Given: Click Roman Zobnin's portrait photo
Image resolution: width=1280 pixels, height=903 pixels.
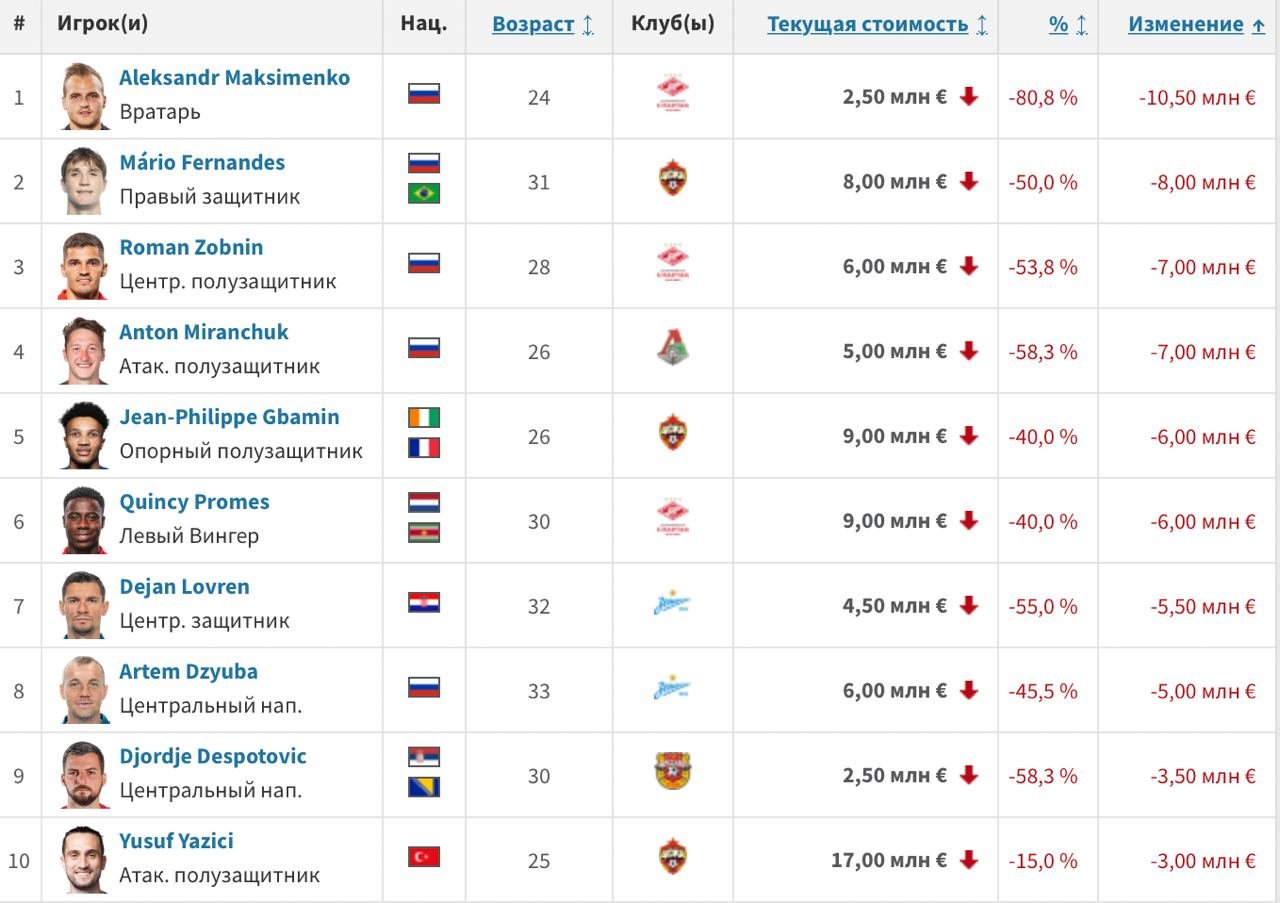Looking at the screenshot, I should (x=83, y=266).
